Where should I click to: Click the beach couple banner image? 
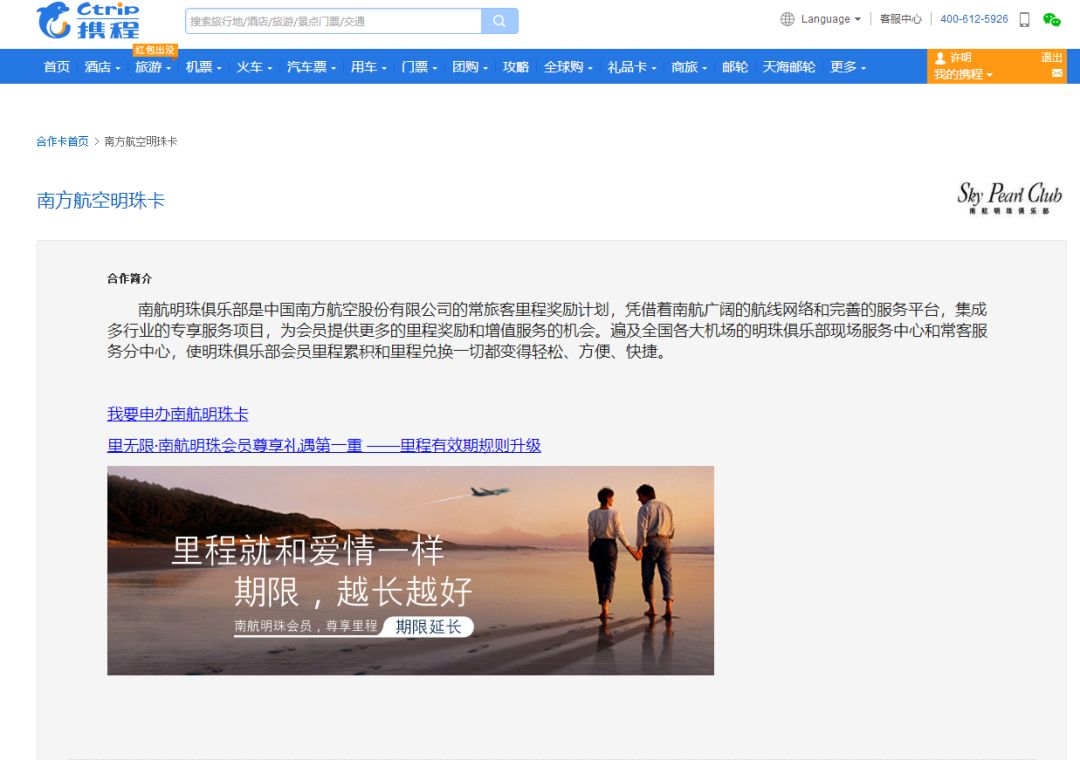point(411,571)
